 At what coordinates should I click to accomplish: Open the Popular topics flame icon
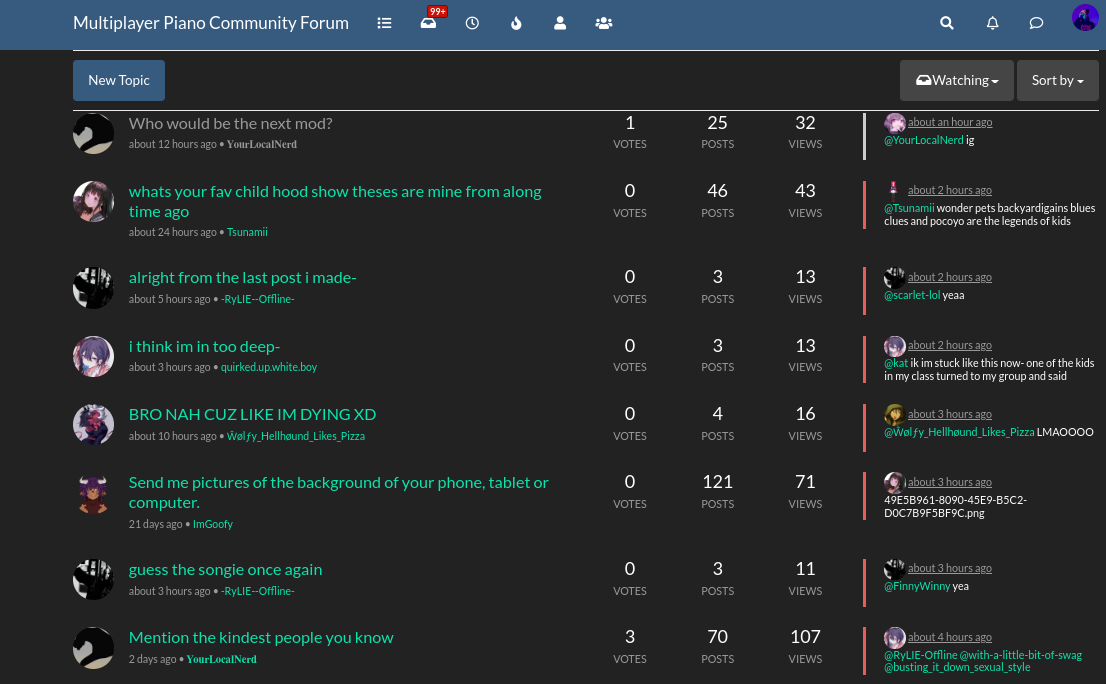click(516, 23)
